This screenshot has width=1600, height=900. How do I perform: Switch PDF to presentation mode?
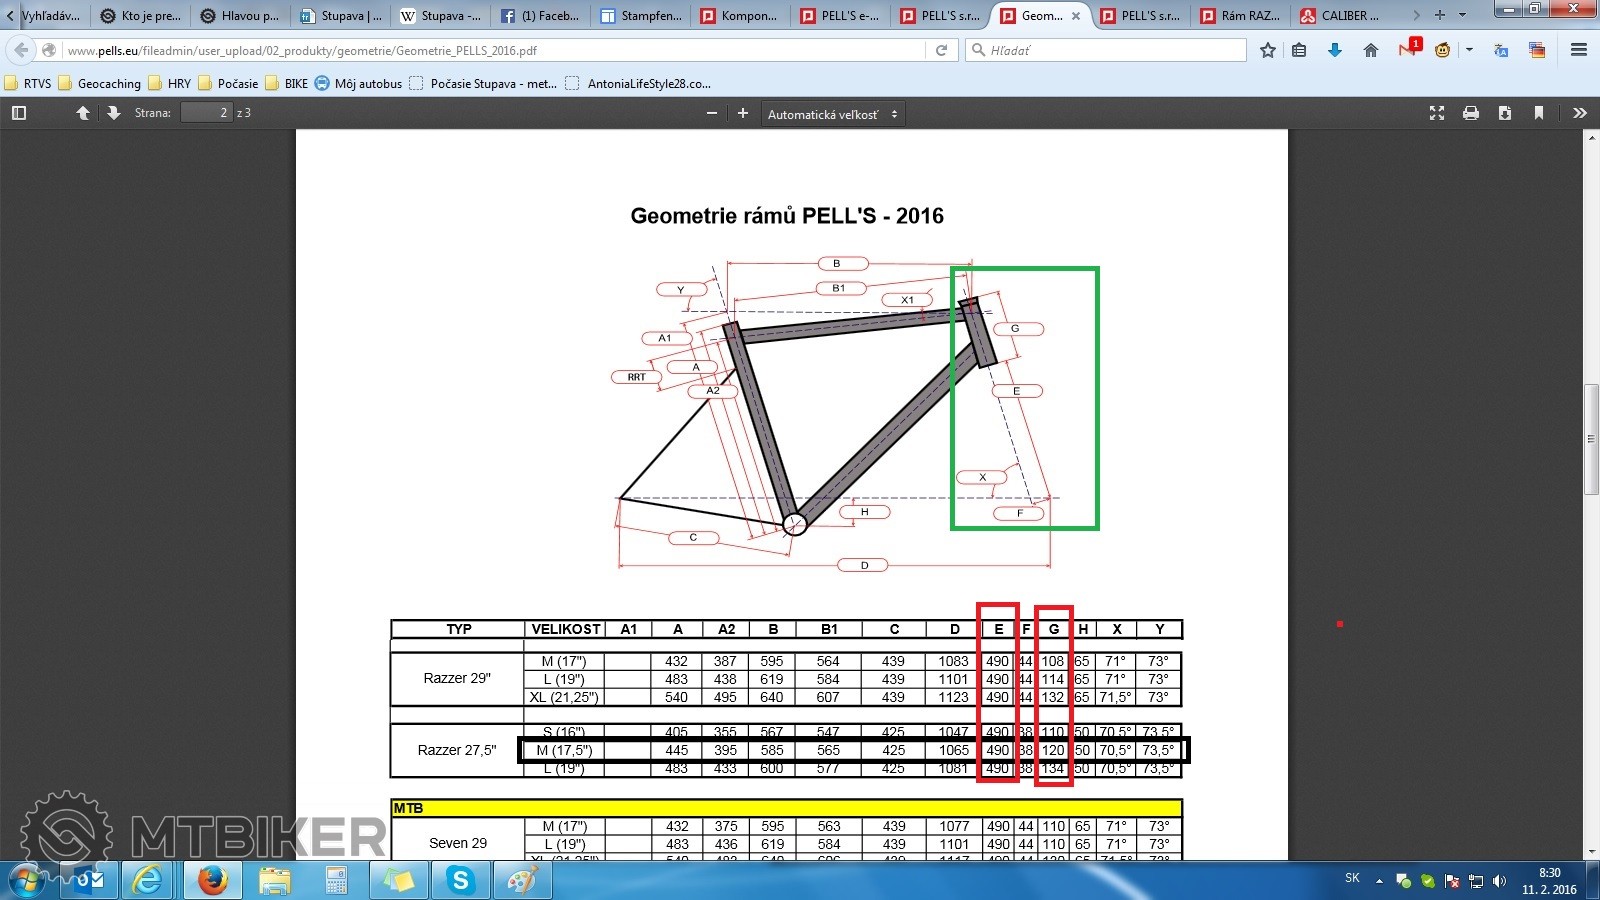tap(1437, 113)
